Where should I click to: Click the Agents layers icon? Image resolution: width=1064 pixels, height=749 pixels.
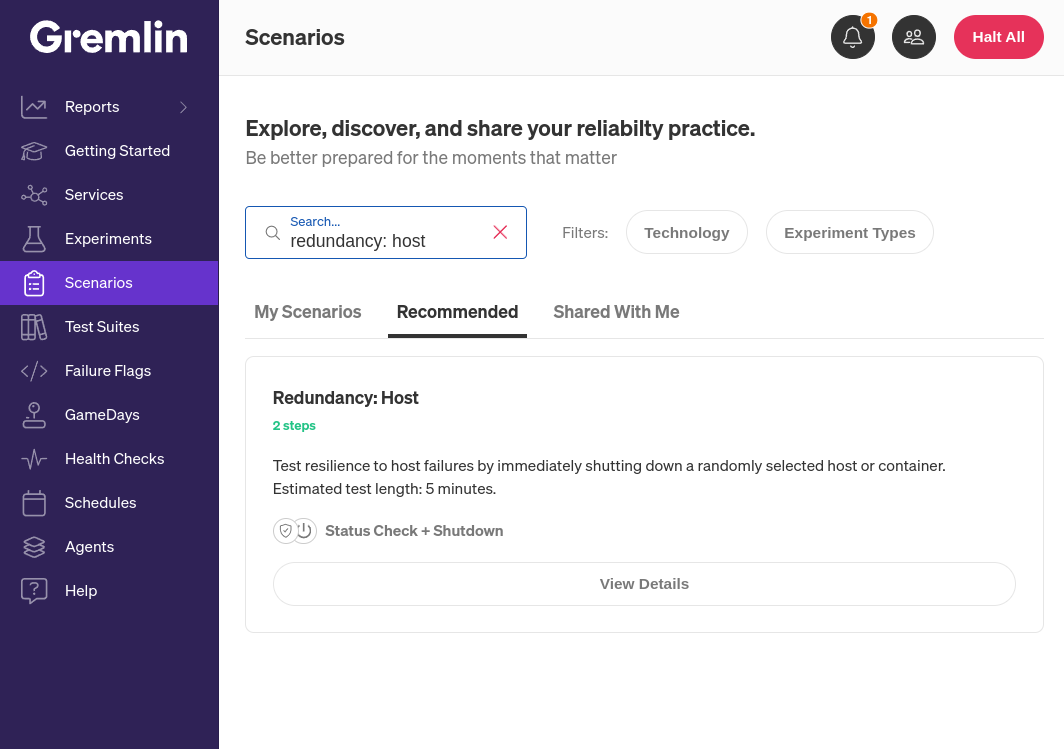(34, 547)
